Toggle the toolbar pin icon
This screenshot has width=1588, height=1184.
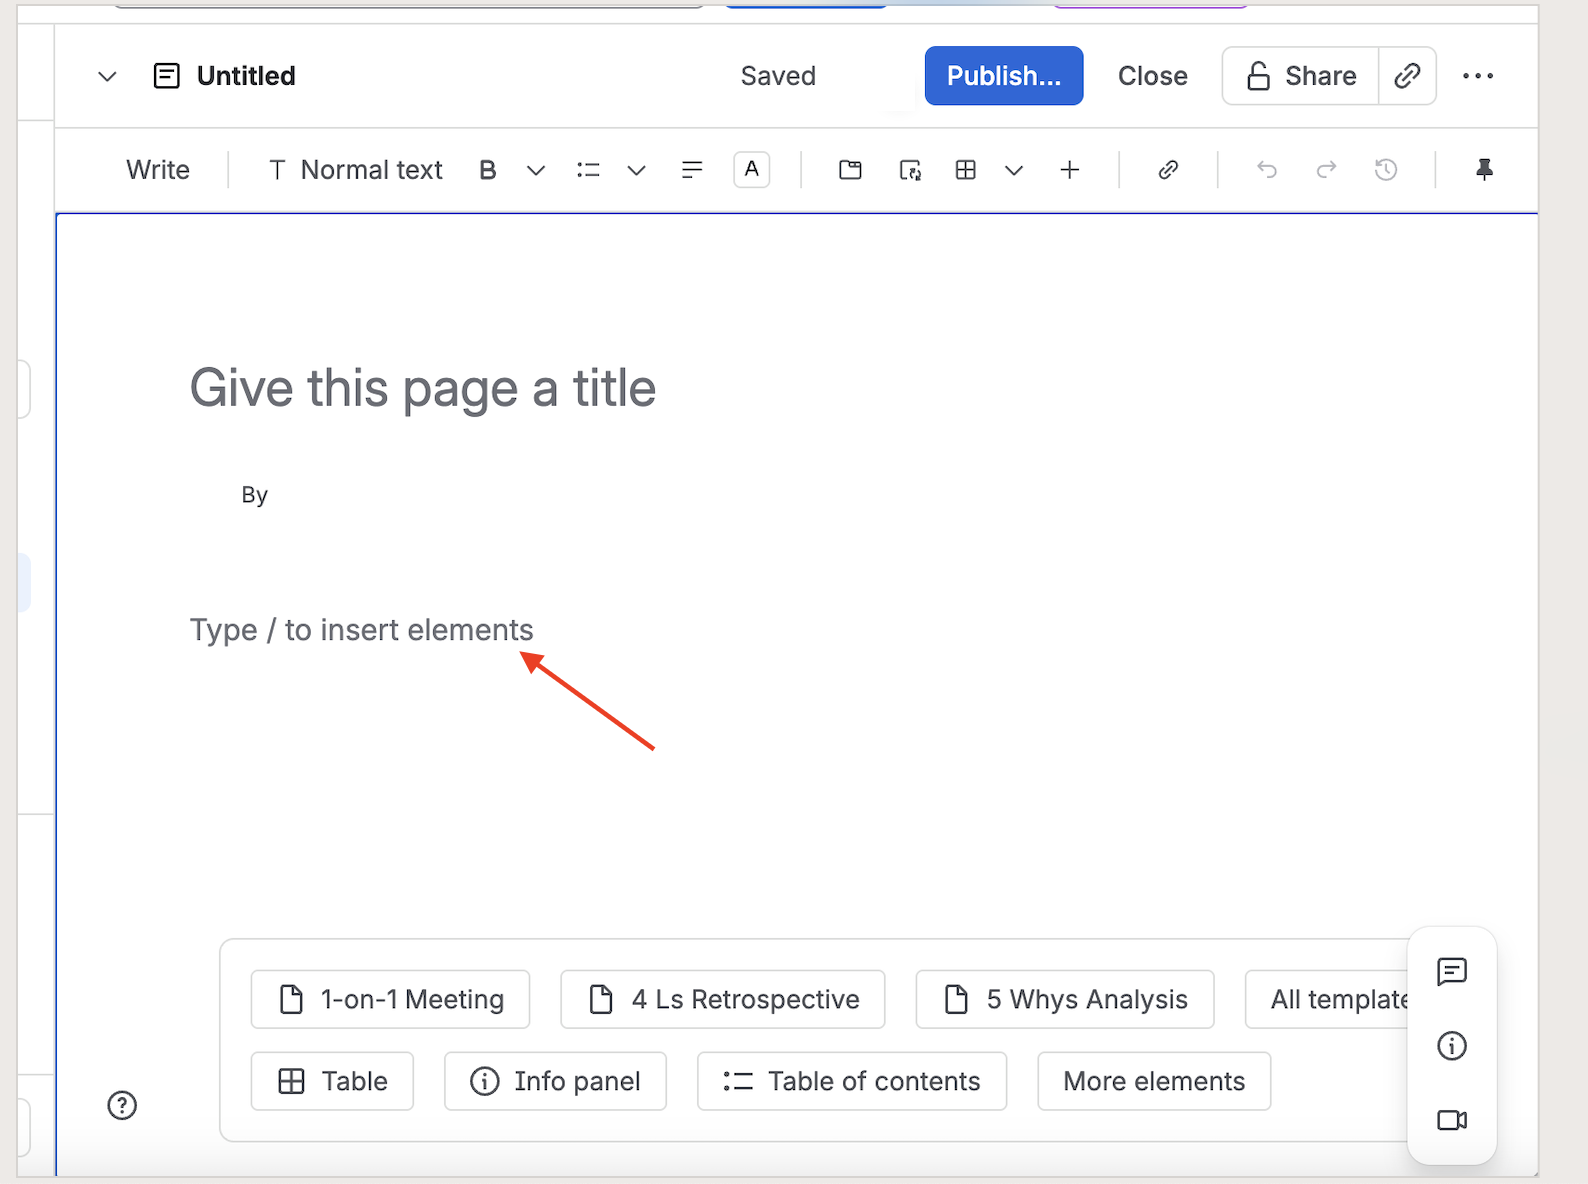coord(1485,170)
